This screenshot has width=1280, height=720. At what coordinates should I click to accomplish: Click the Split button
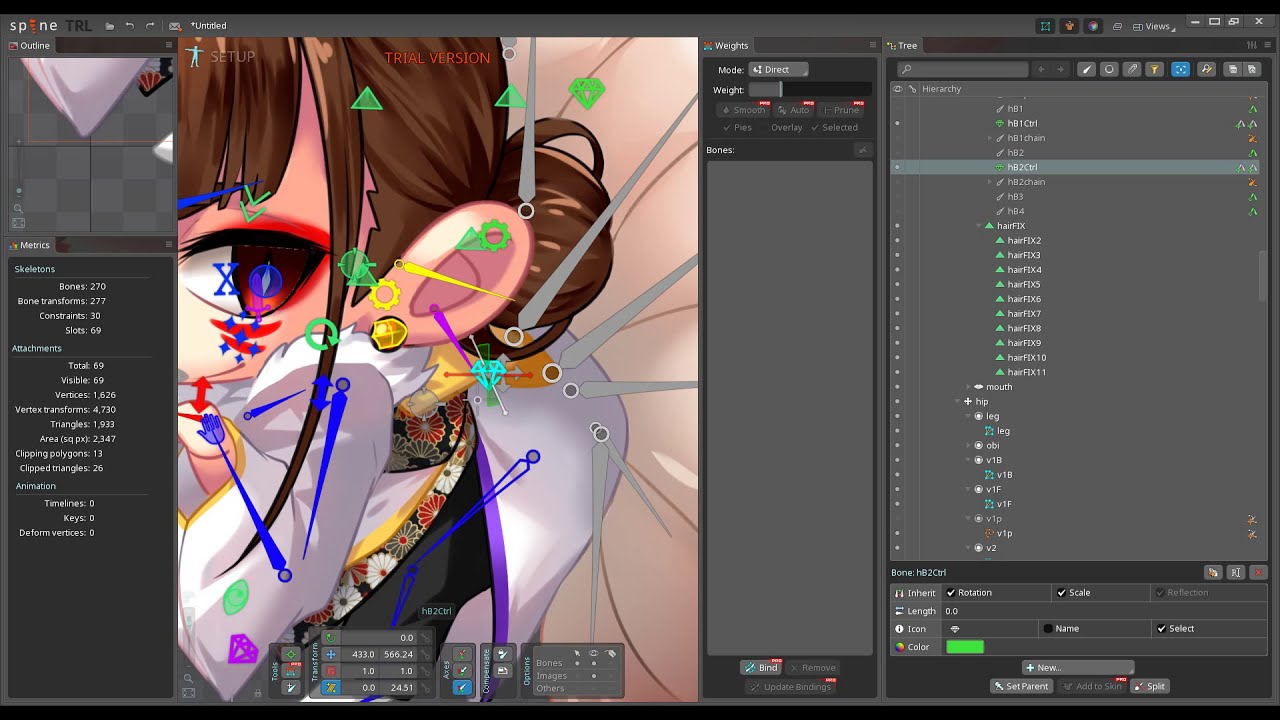pyautogui.click(x=1150, y=686)
